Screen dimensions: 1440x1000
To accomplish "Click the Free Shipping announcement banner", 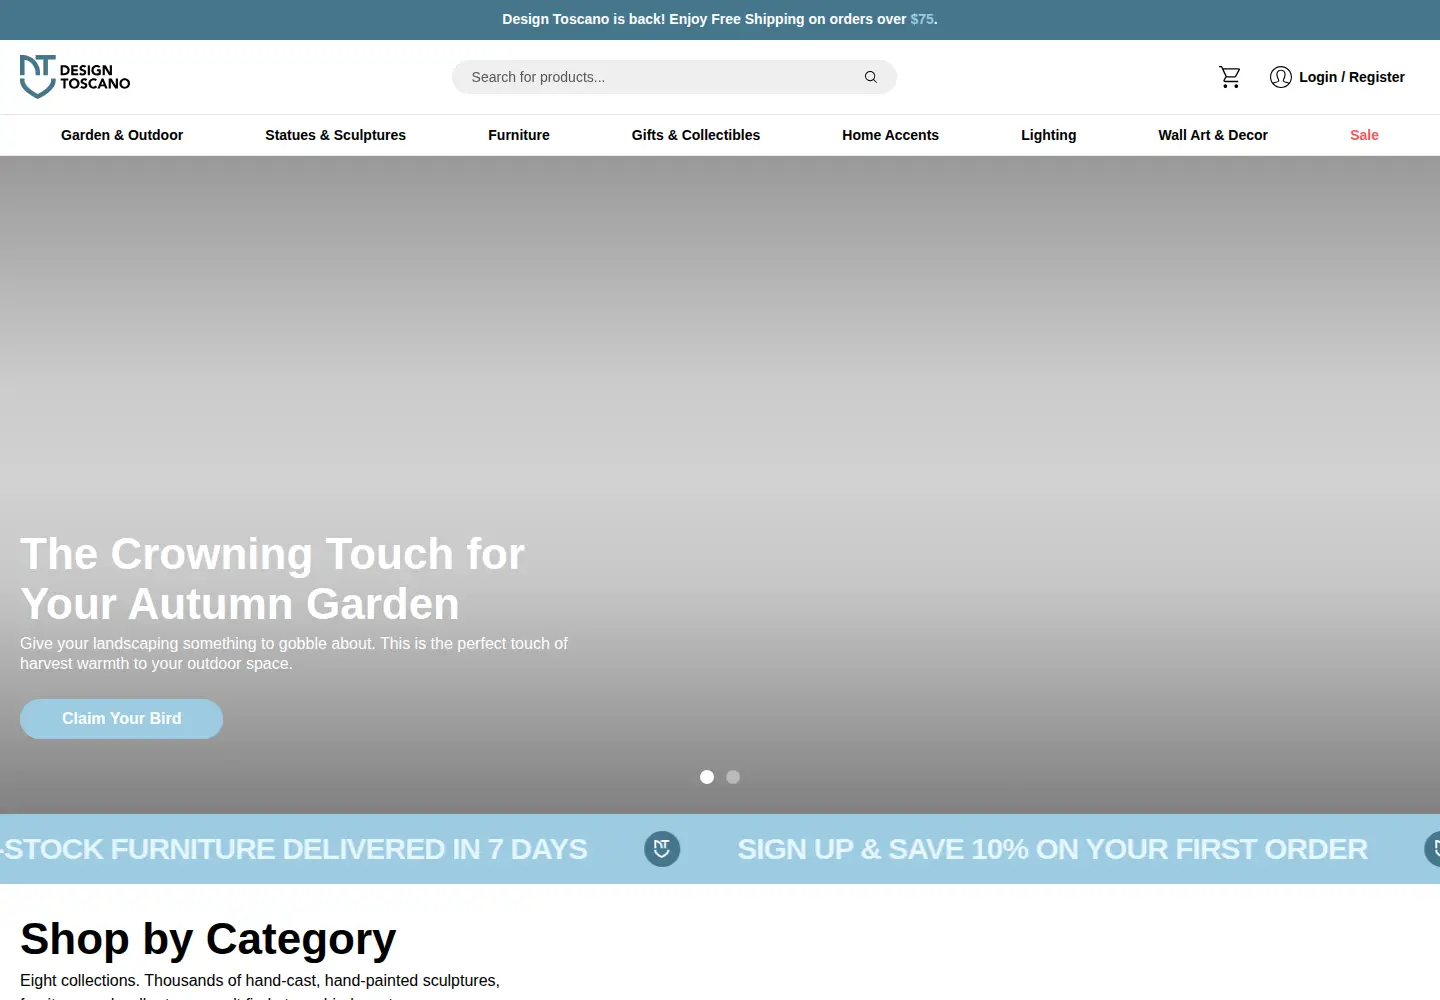I will coord(720,19).
